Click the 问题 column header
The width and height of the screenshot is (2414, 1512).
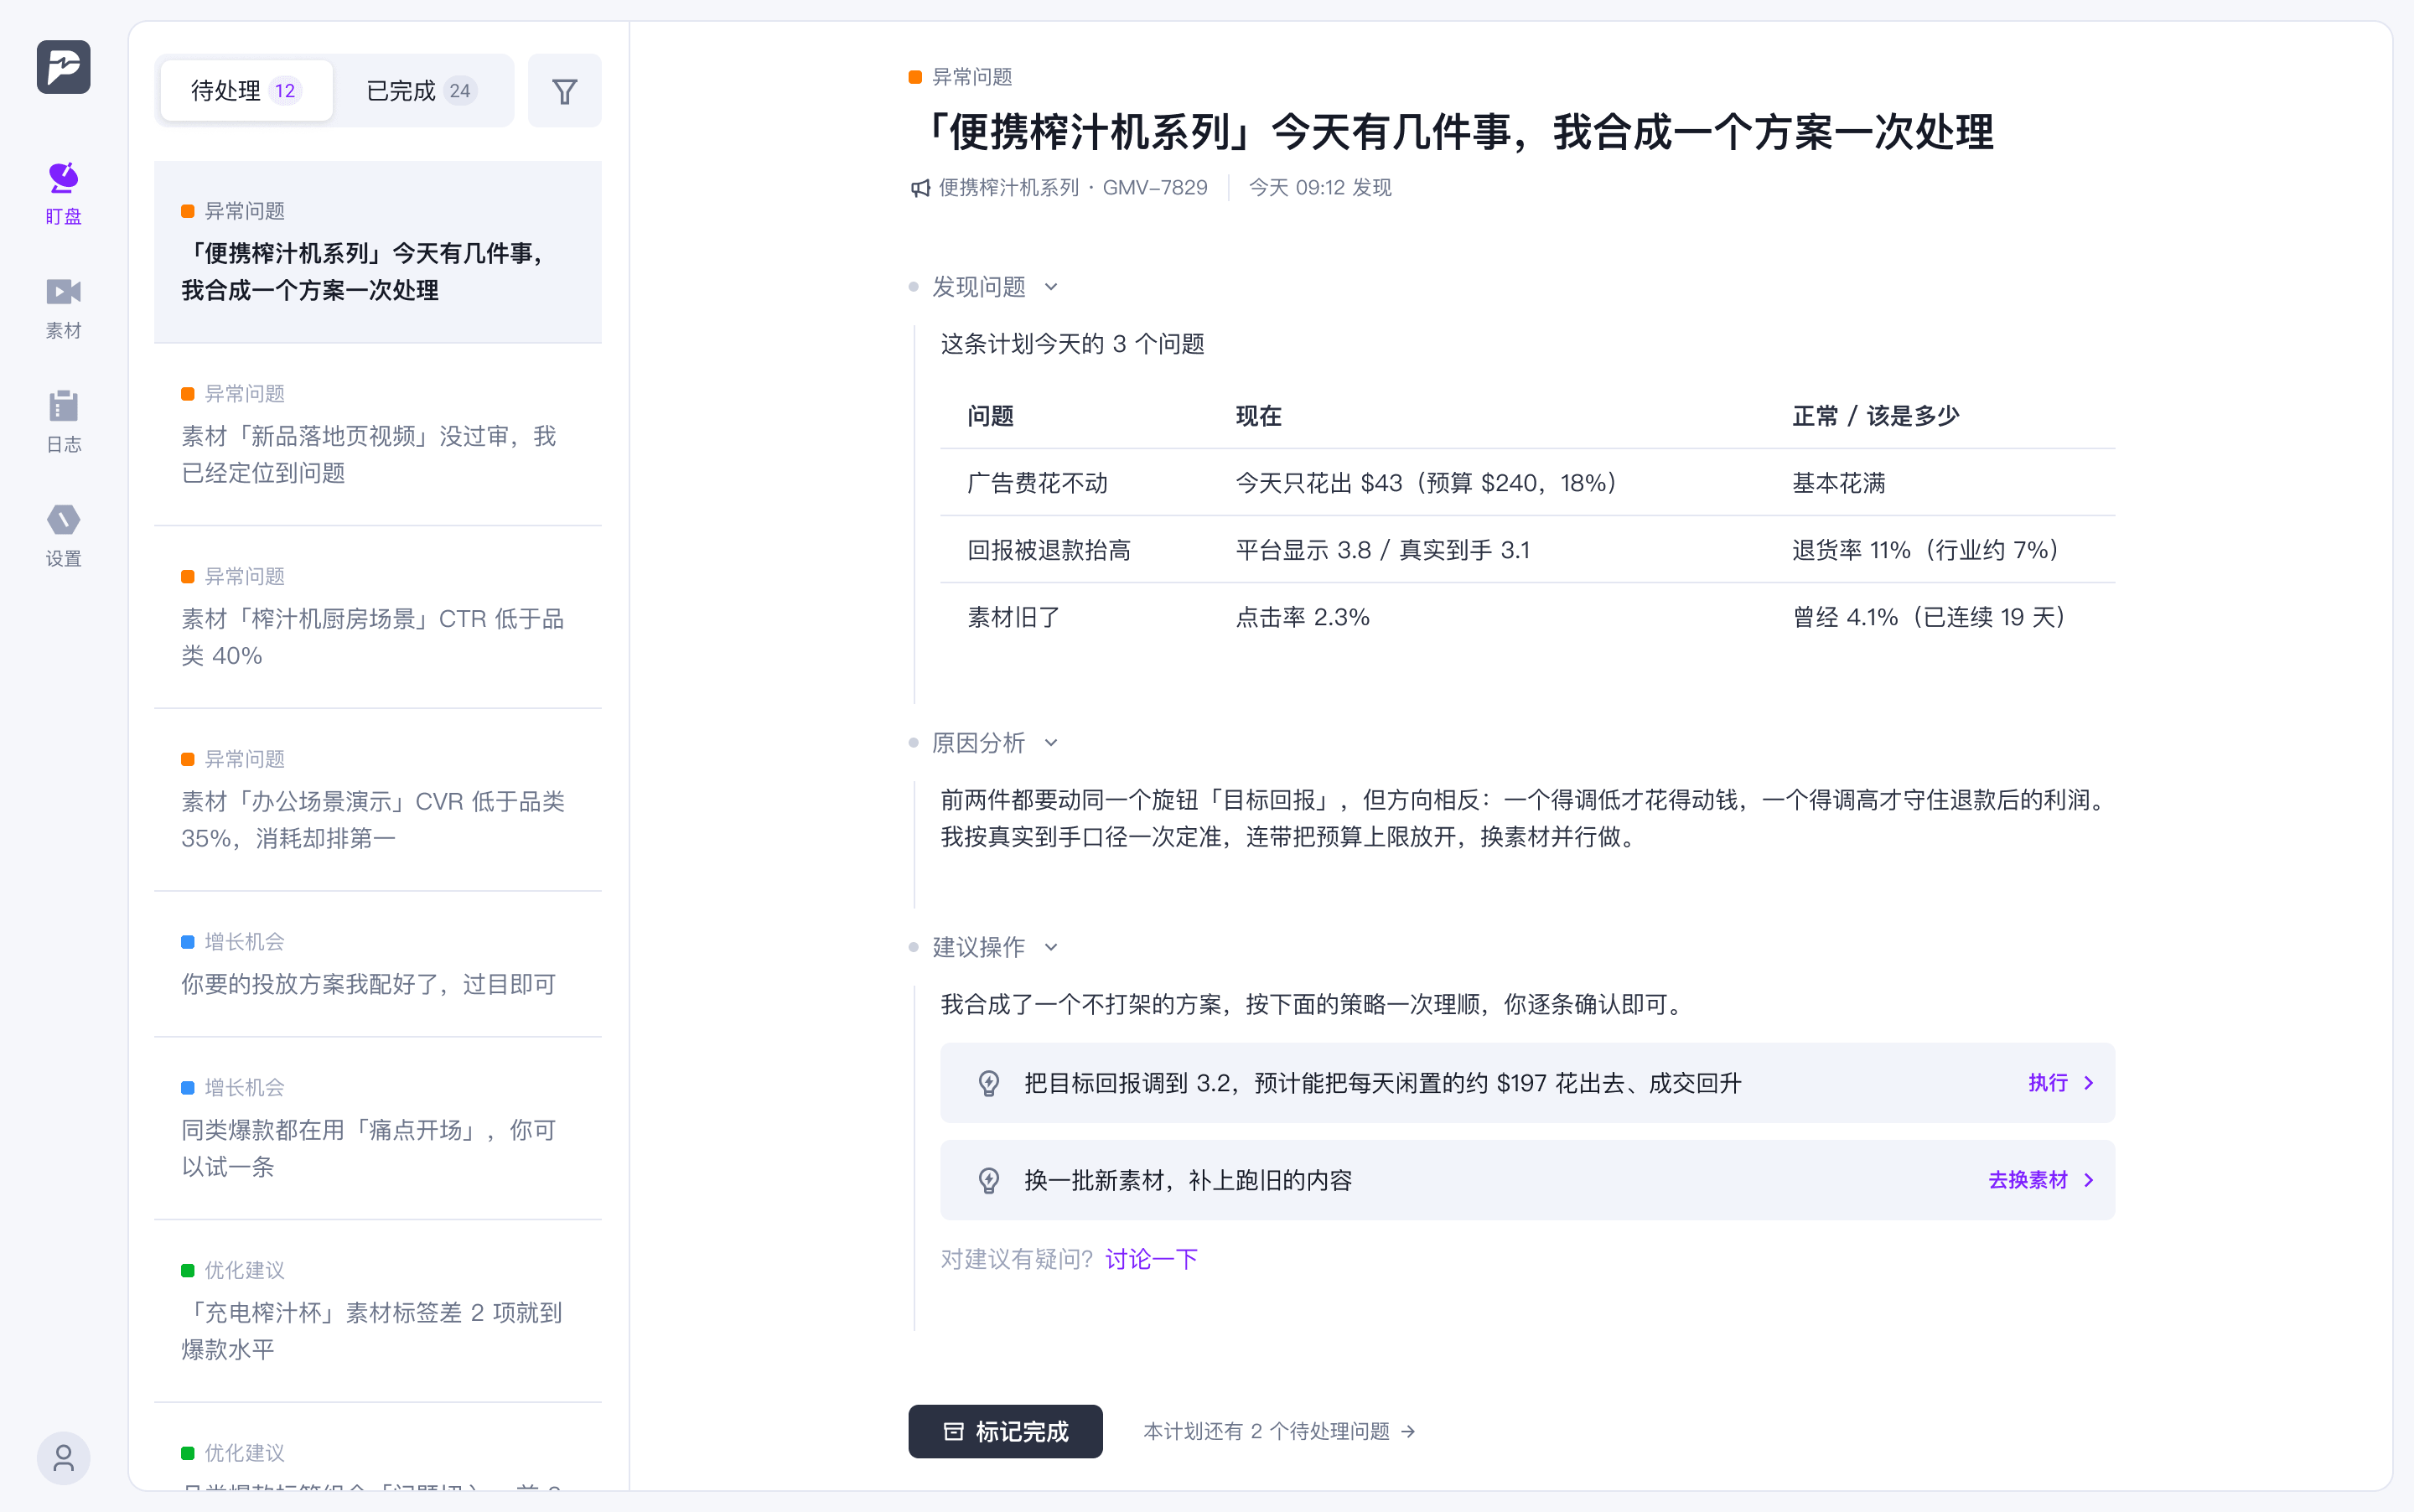[x=990, y=416]
